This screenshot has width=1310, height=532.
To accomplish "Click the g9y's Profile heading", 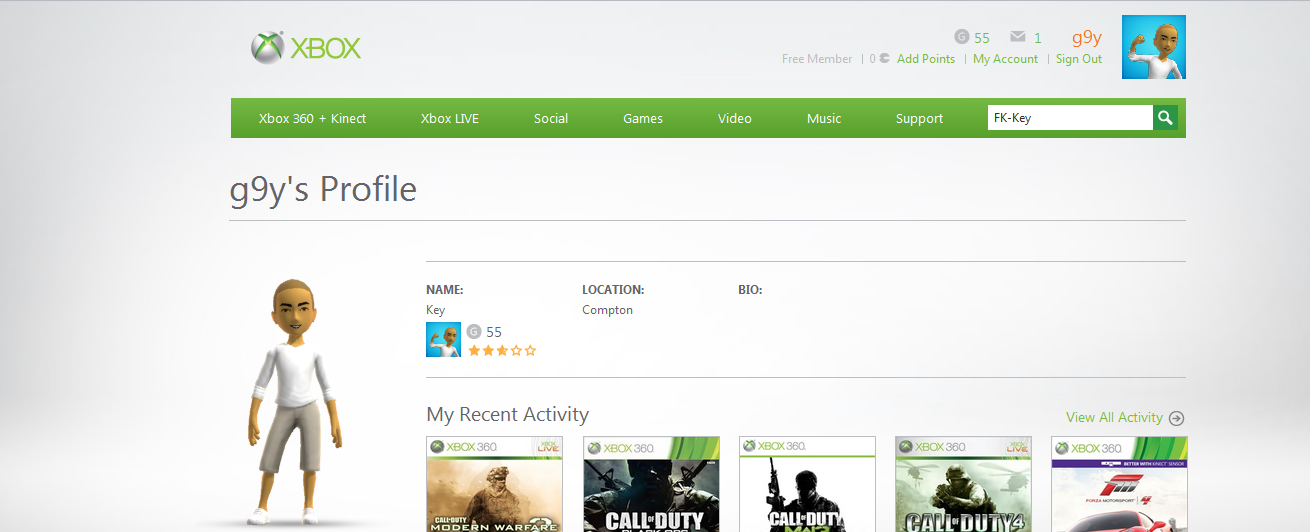I will (323, 189).
